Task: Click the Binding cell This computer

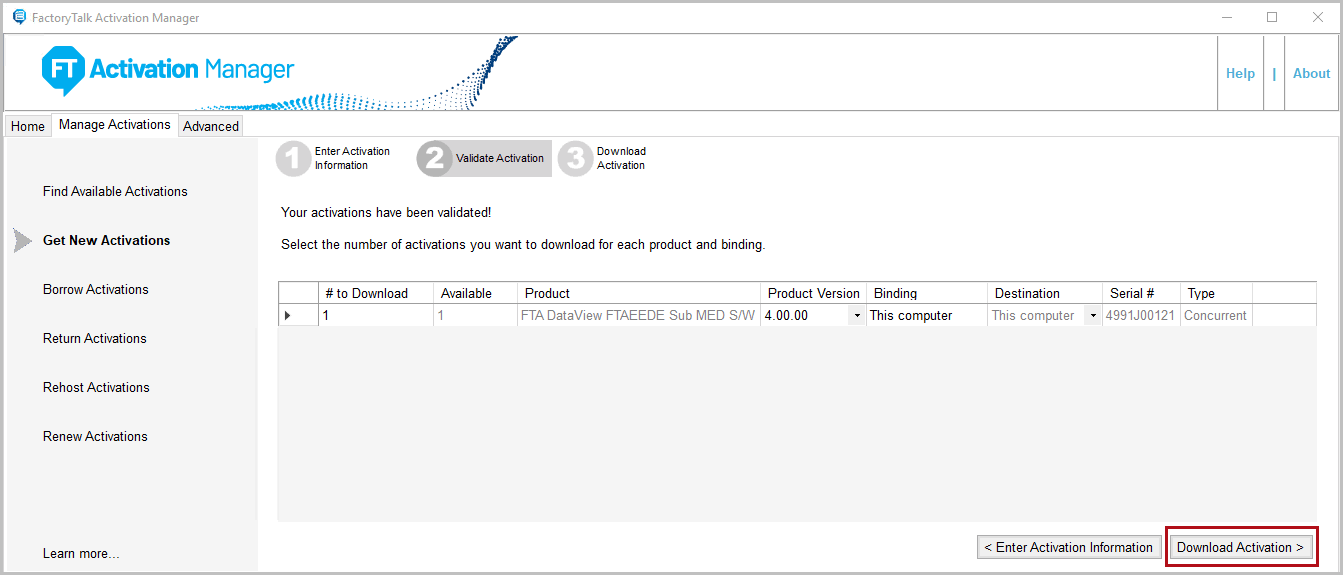Action: (927, 315)
